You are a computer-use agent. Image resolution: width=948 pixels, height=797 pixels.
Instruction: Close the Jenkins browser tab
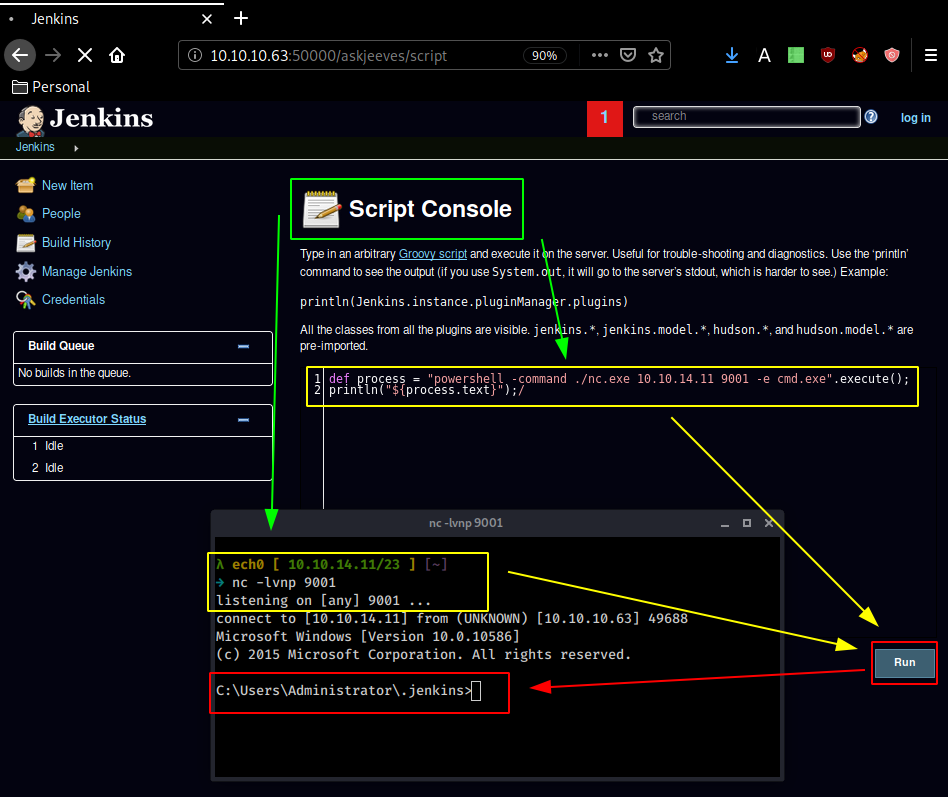207,19
